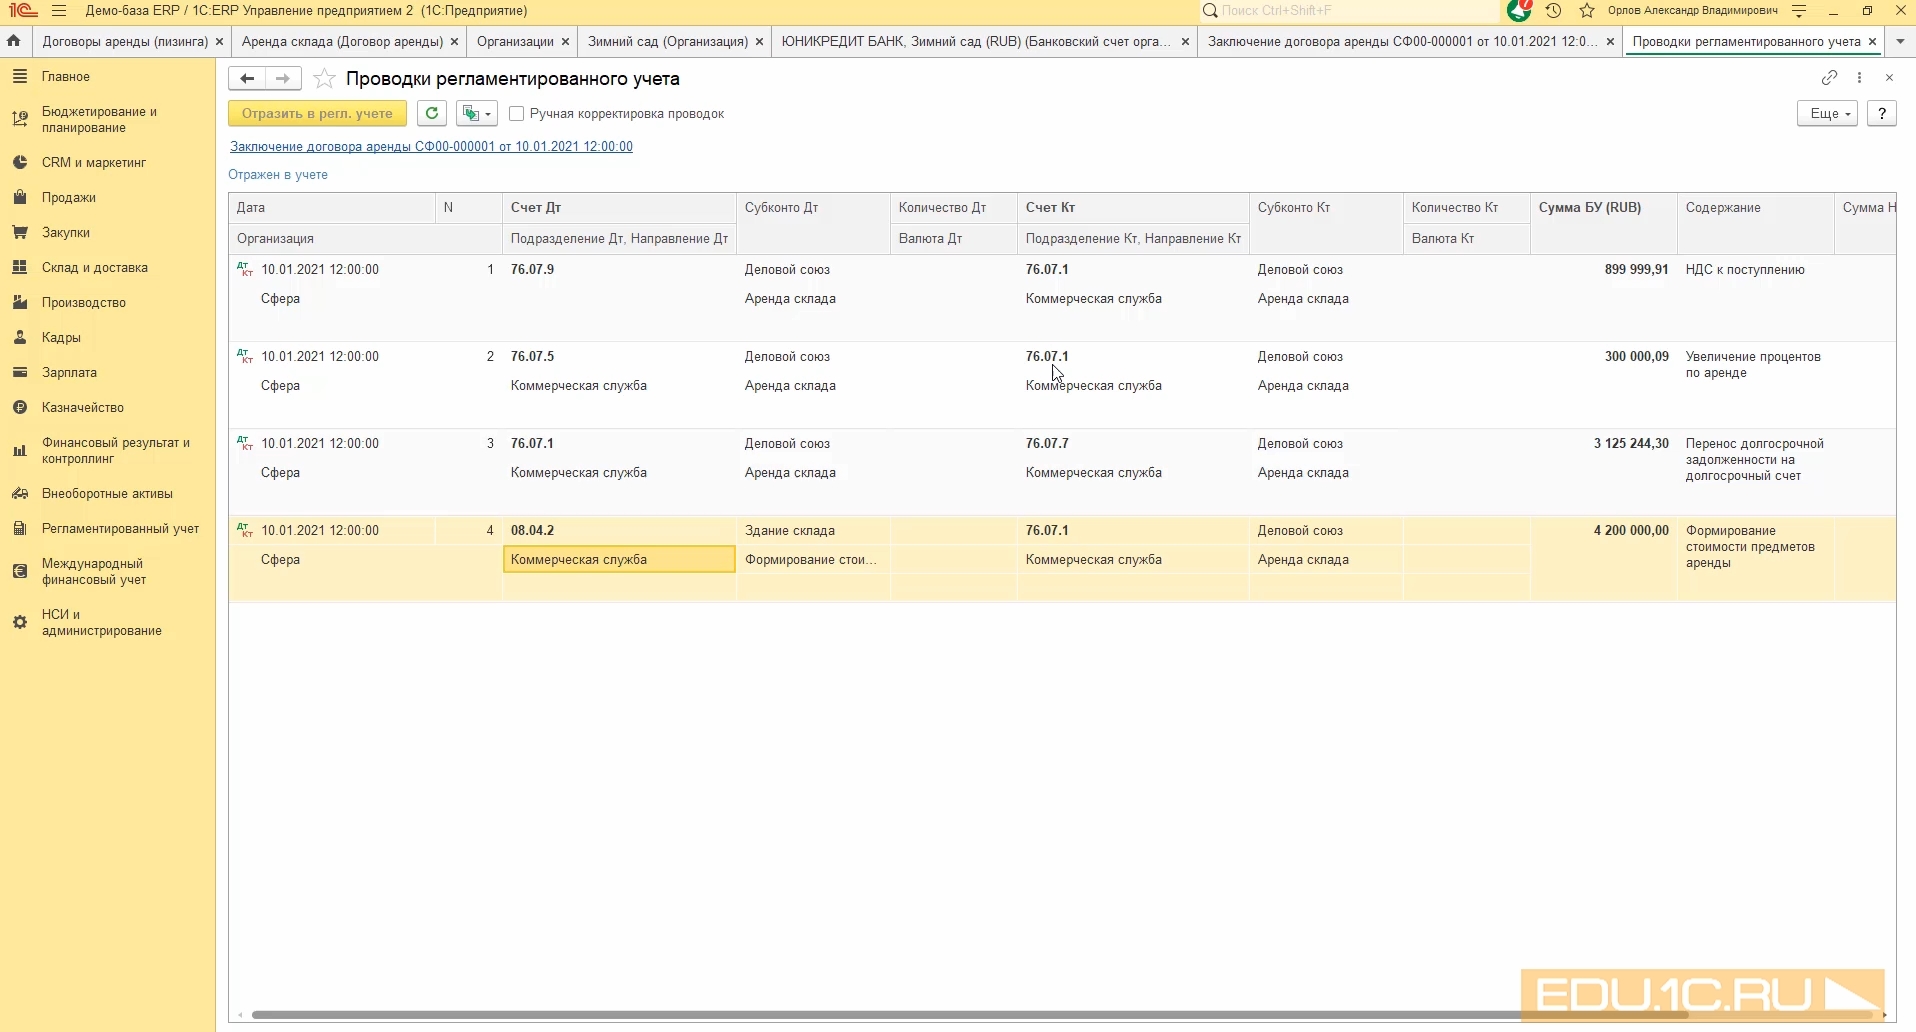Add page to favorites with the star icon
Screen dimensions: 1916x1032
click(x=324, y=79)
